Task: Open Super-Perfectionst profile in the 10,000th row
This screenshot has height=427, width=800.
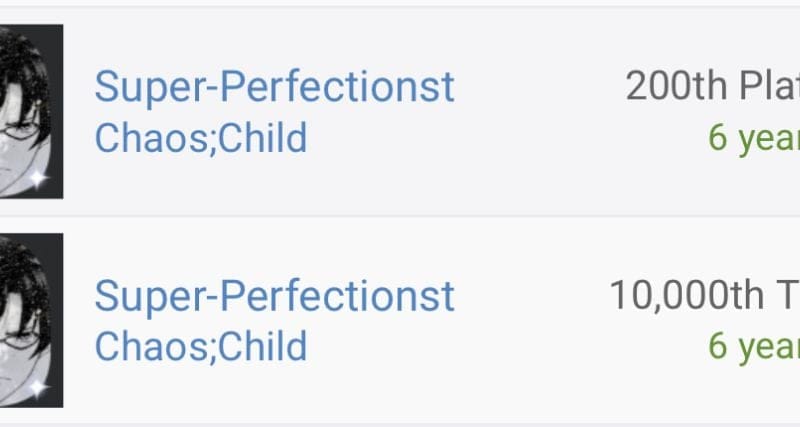Action: click(x=274, y=296)
